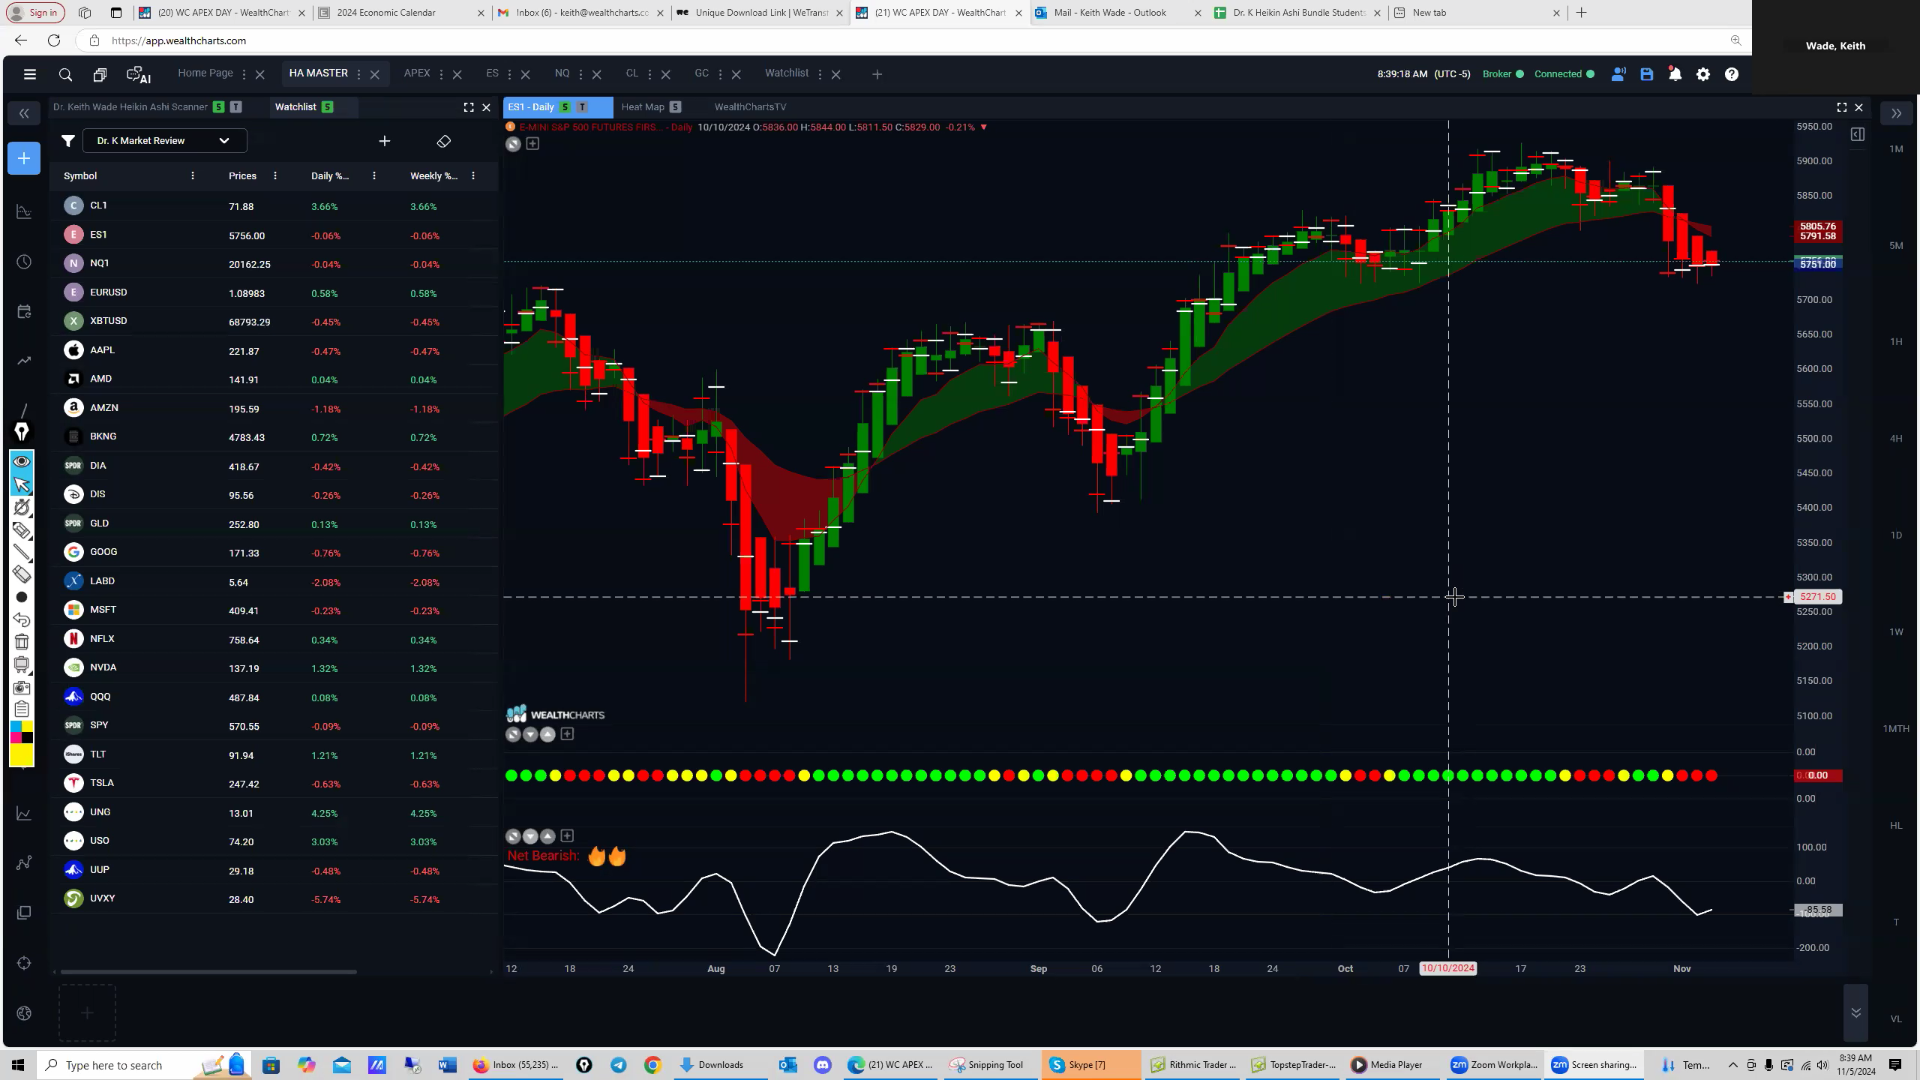Open the watchlist filter funnel
The image size is (1920, 1080).
pos(68,141)
